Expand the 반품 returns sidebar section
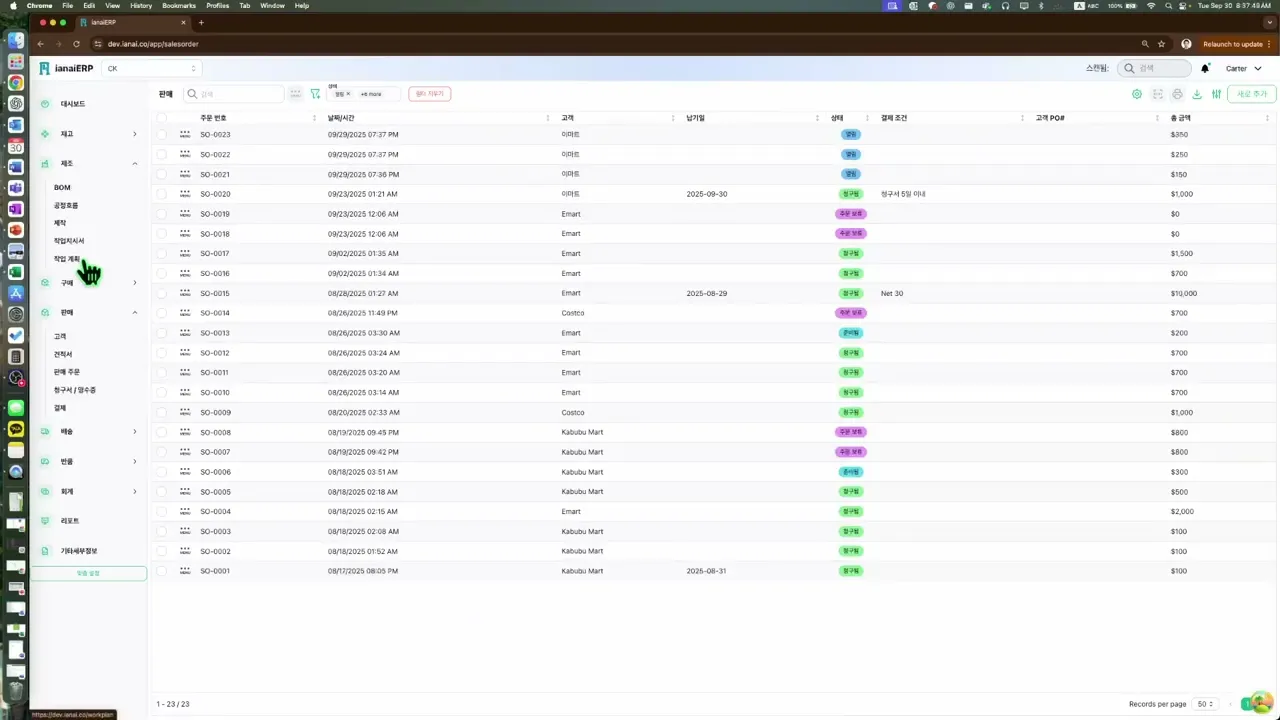Image resolution: width=1280 pixels, height=720 pixels. pyautogui.click(x=135, y=462)
